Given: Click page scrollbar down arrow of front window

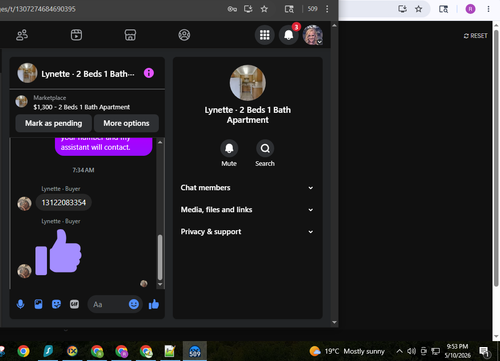Looking at the screenshot, I should (x=334, y=322).
